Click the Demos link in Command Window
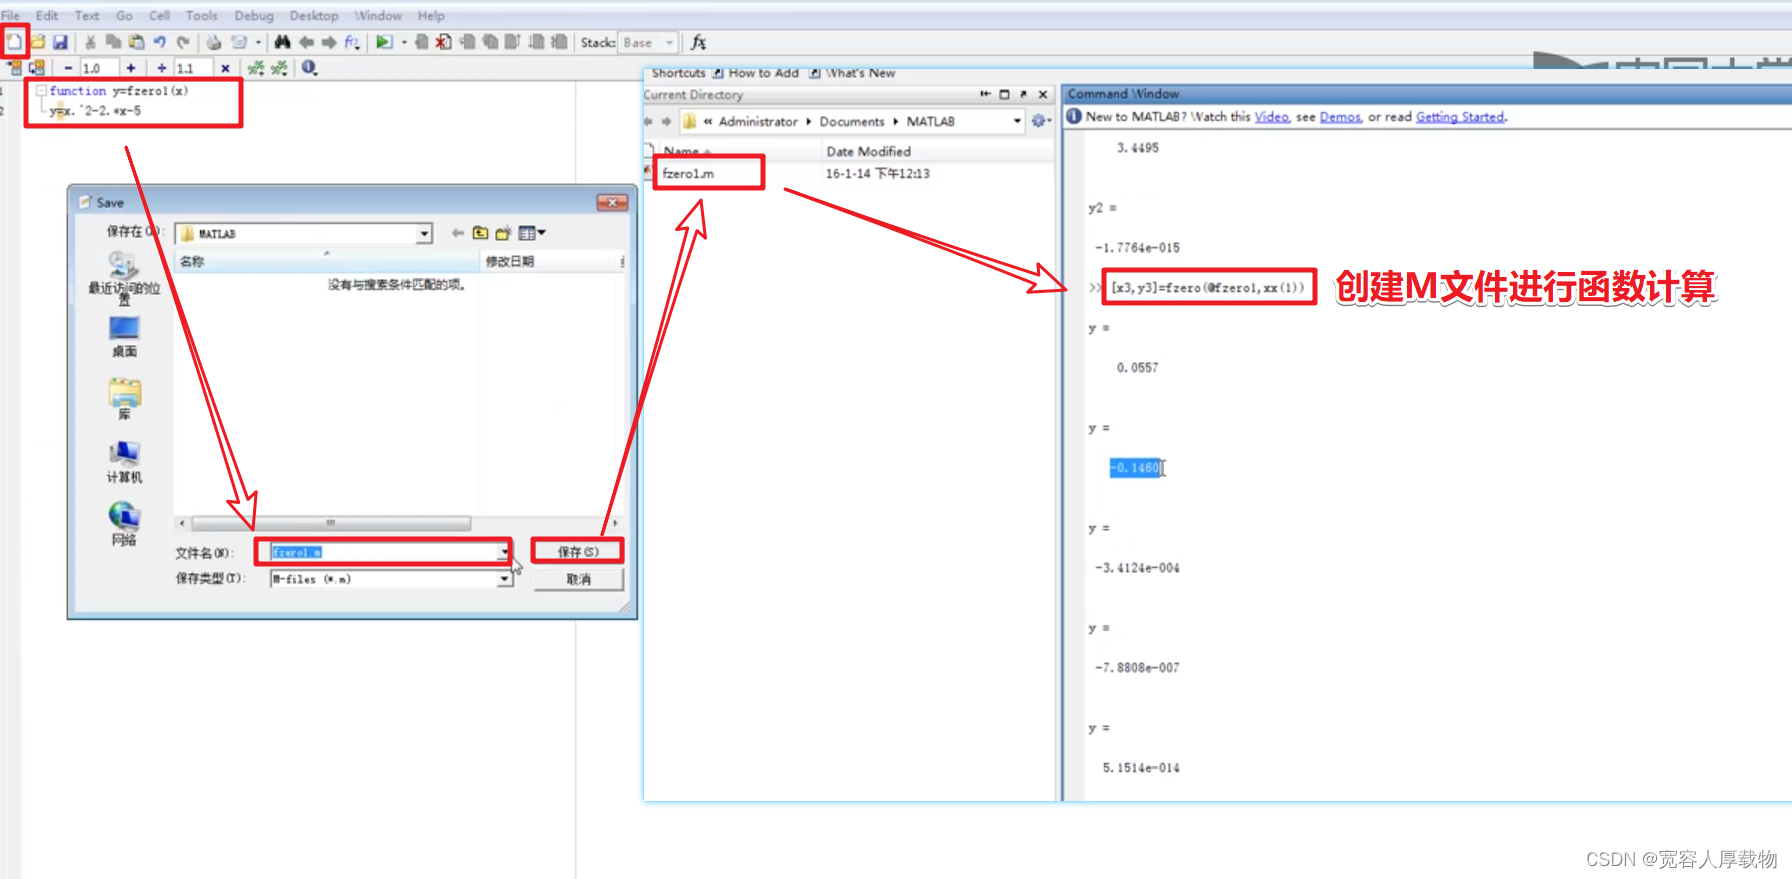This screenshot has width=1792, height=879. (1340, 117)
